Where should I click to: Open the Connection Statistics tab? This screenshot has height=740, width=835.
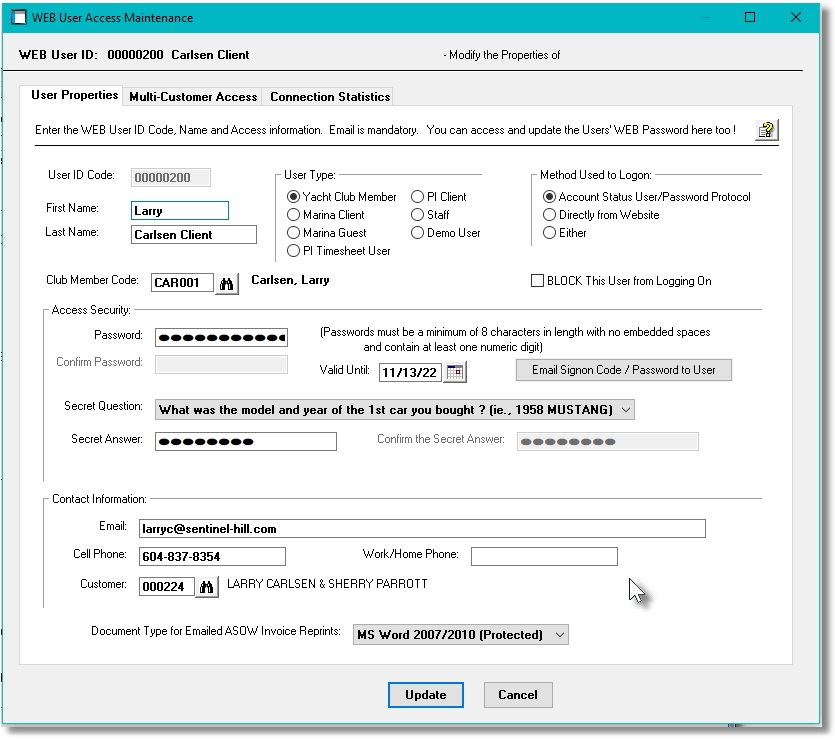click(329, 97)
